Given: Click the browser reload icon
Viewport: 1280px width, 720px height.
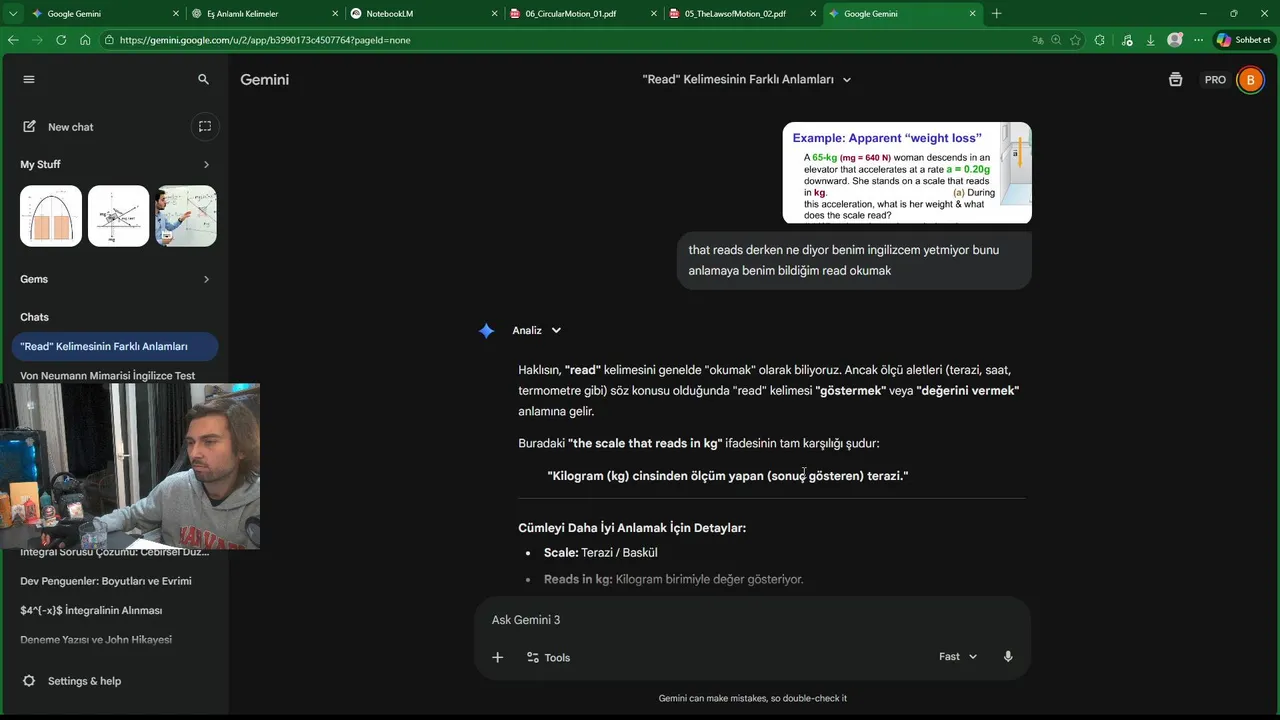Looking at the screenshot, I should pyautogui.click(x=61, y=40).
